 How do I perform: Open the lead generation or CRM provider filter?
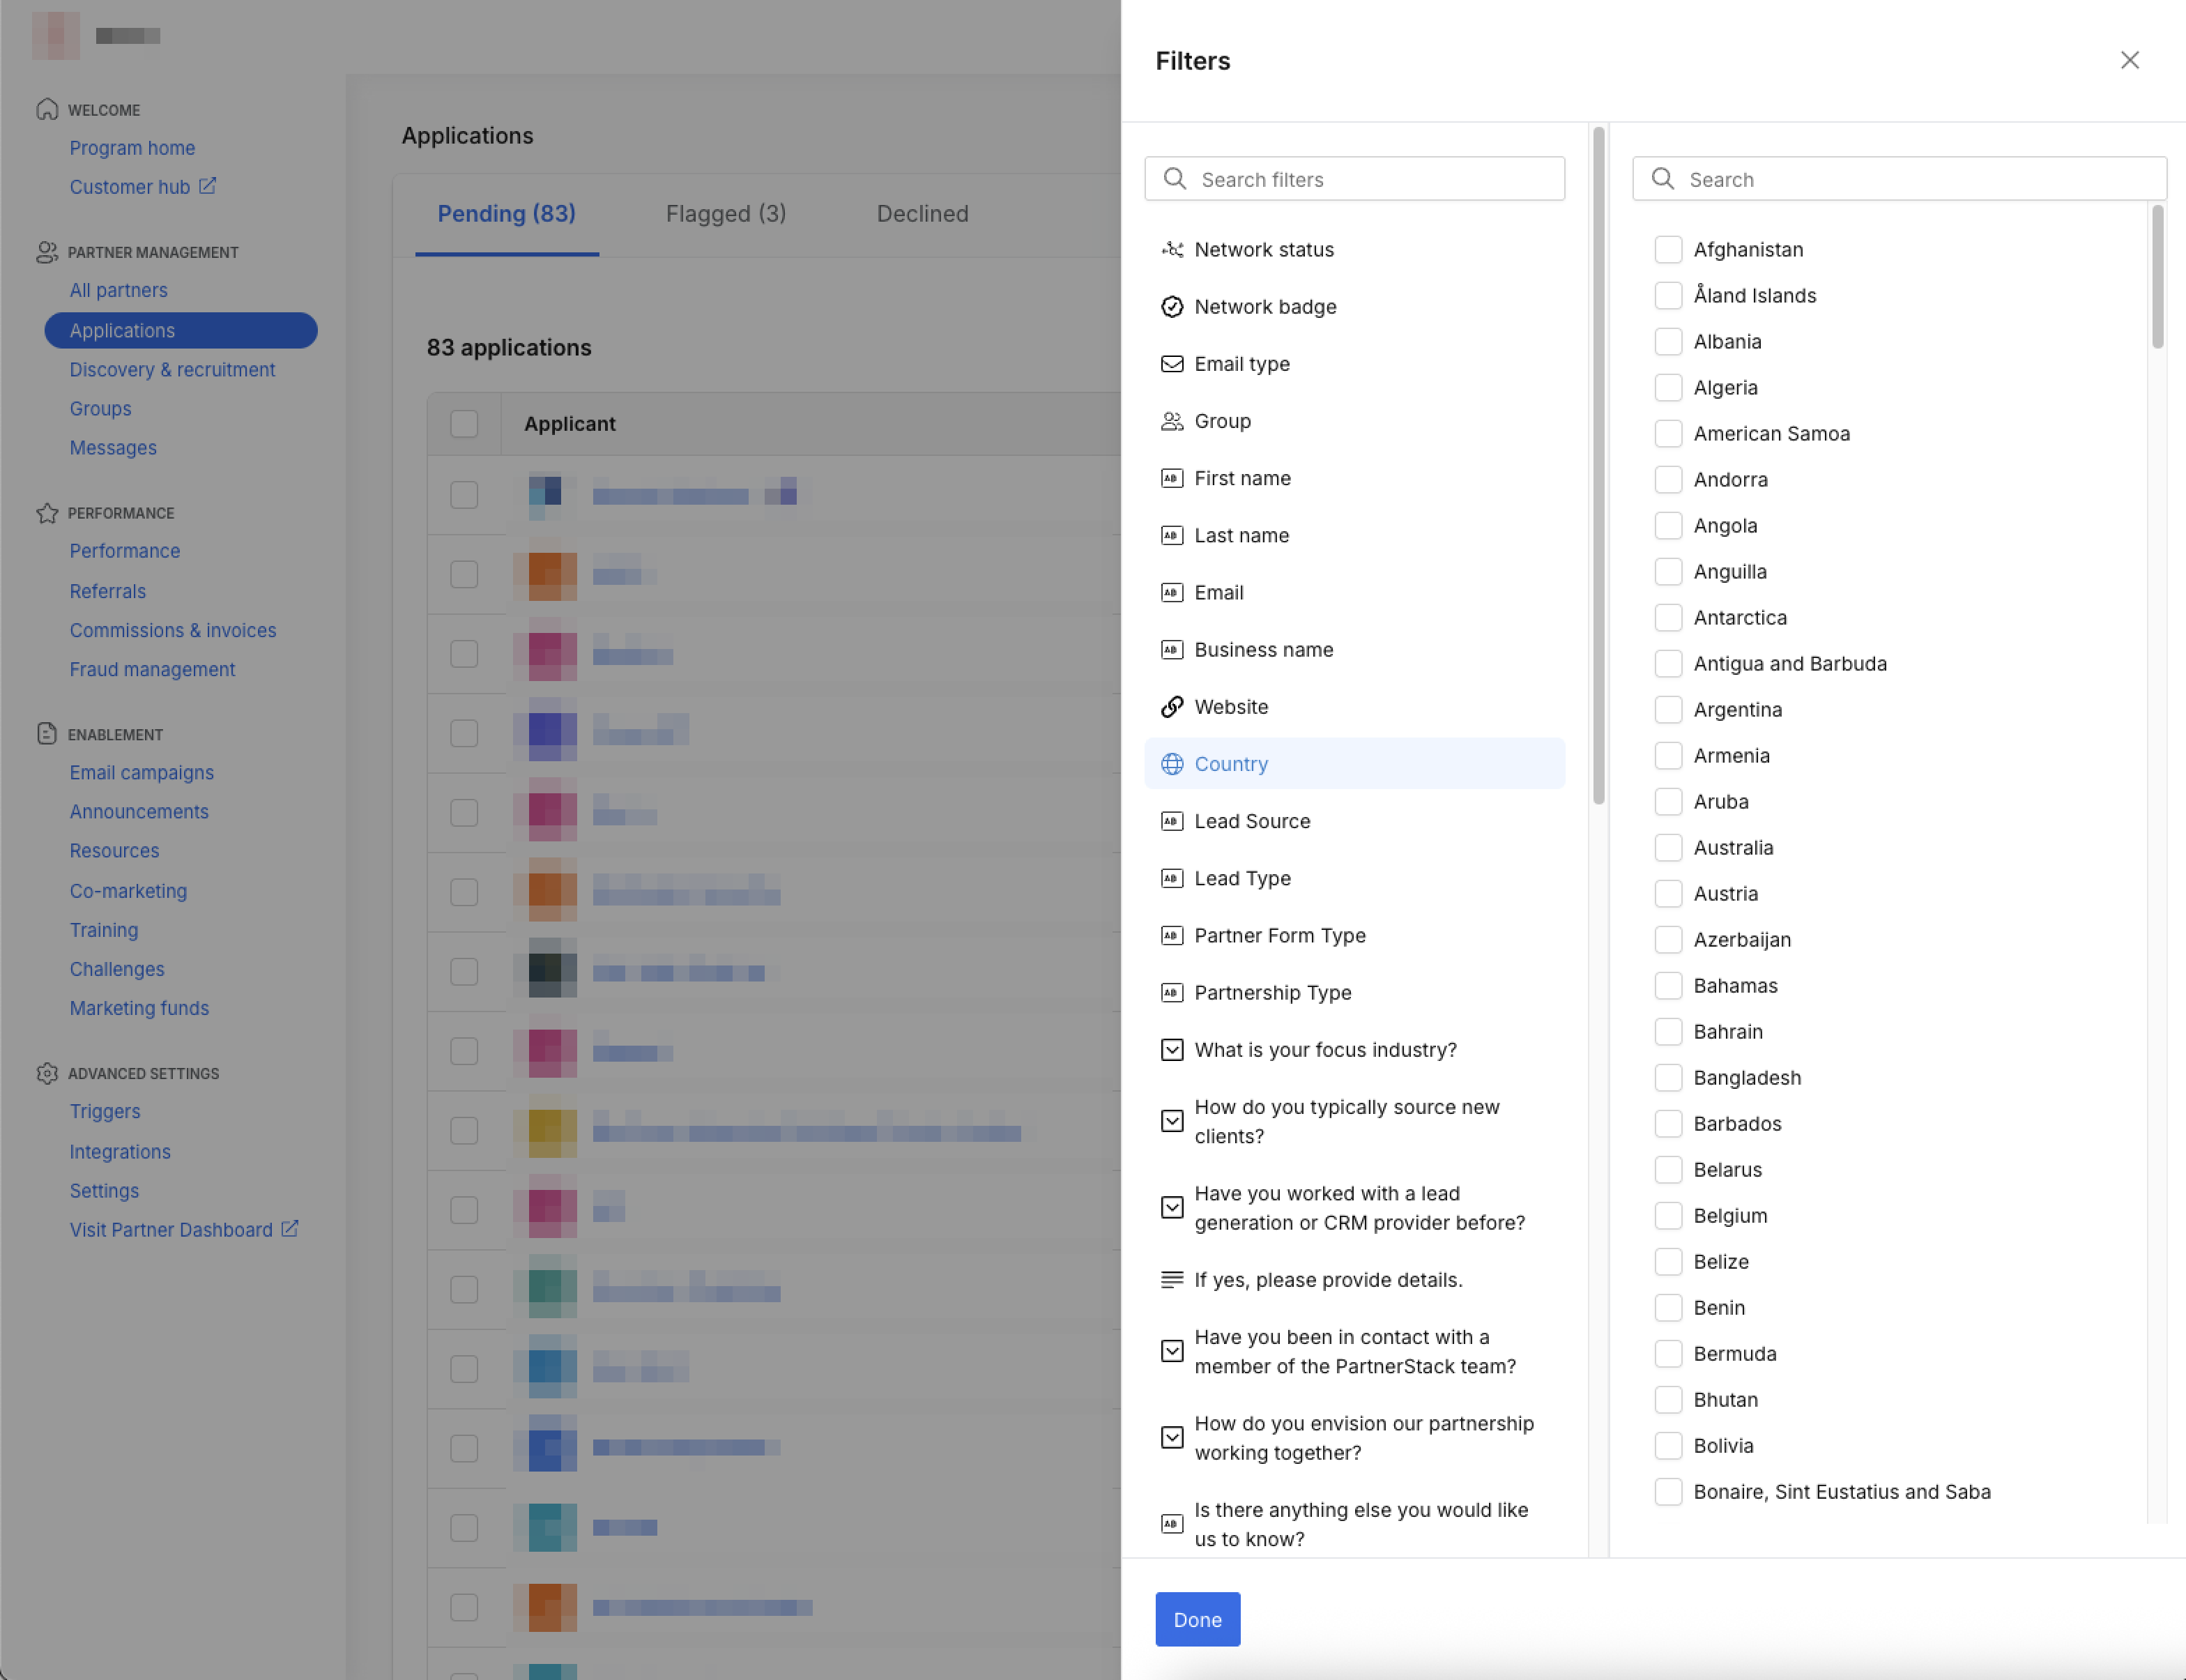(1354, 1208)
